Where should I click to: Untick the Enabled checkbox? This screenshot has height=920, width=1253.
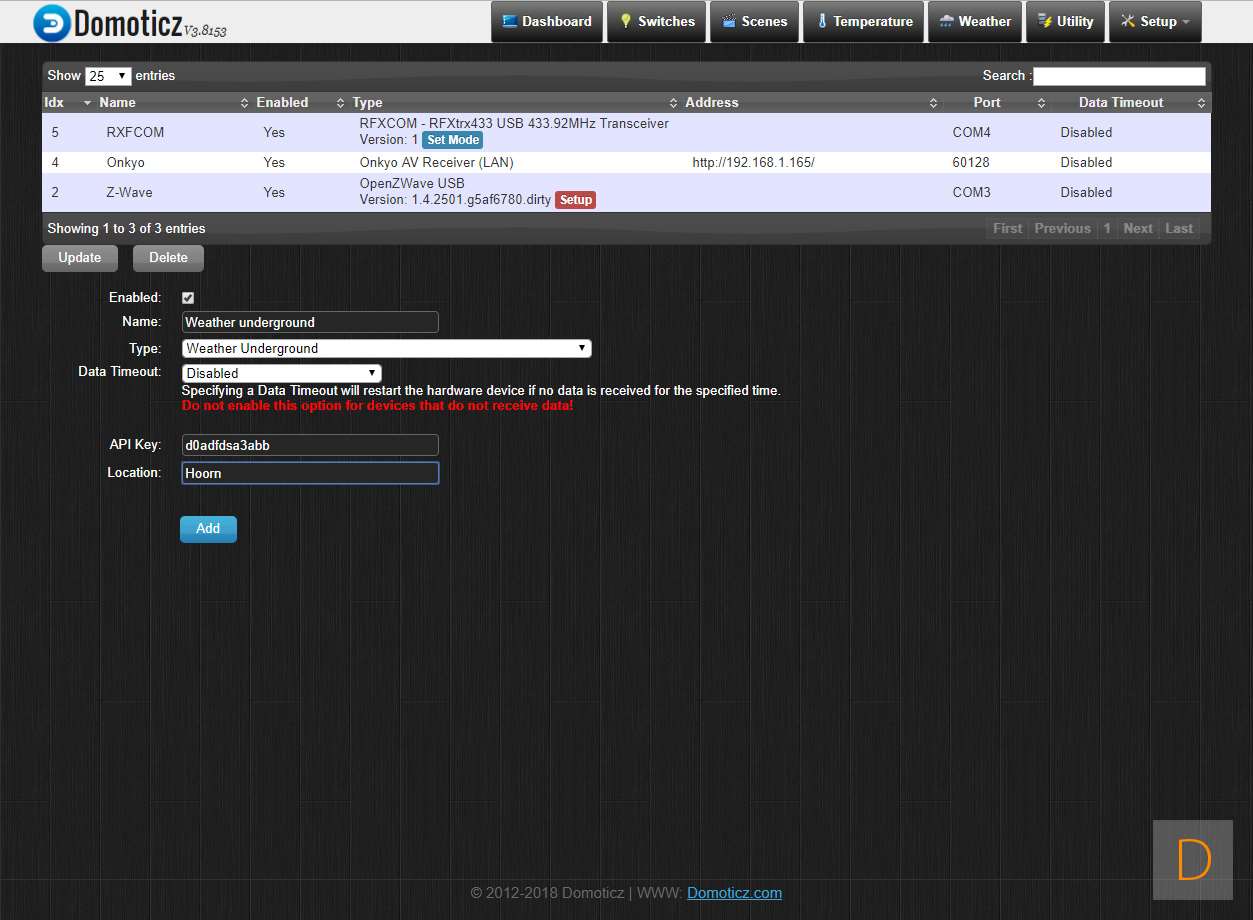(x=188, y=298)
